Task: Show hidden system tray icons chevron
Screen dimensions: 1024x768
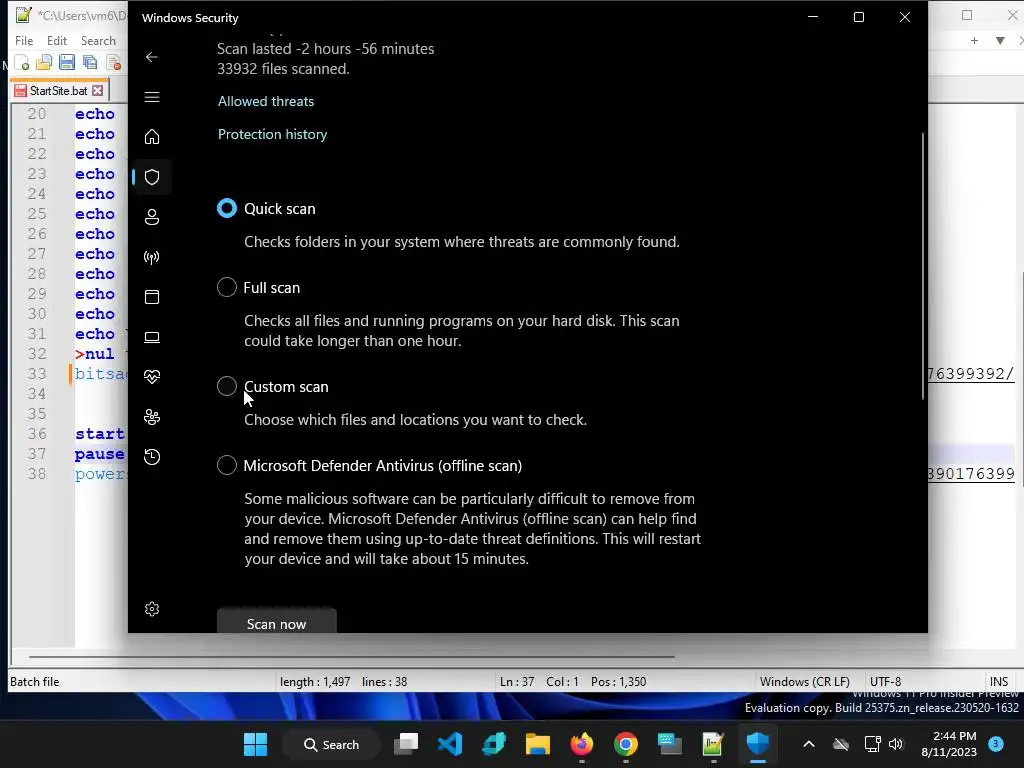Action: [808, 744]
